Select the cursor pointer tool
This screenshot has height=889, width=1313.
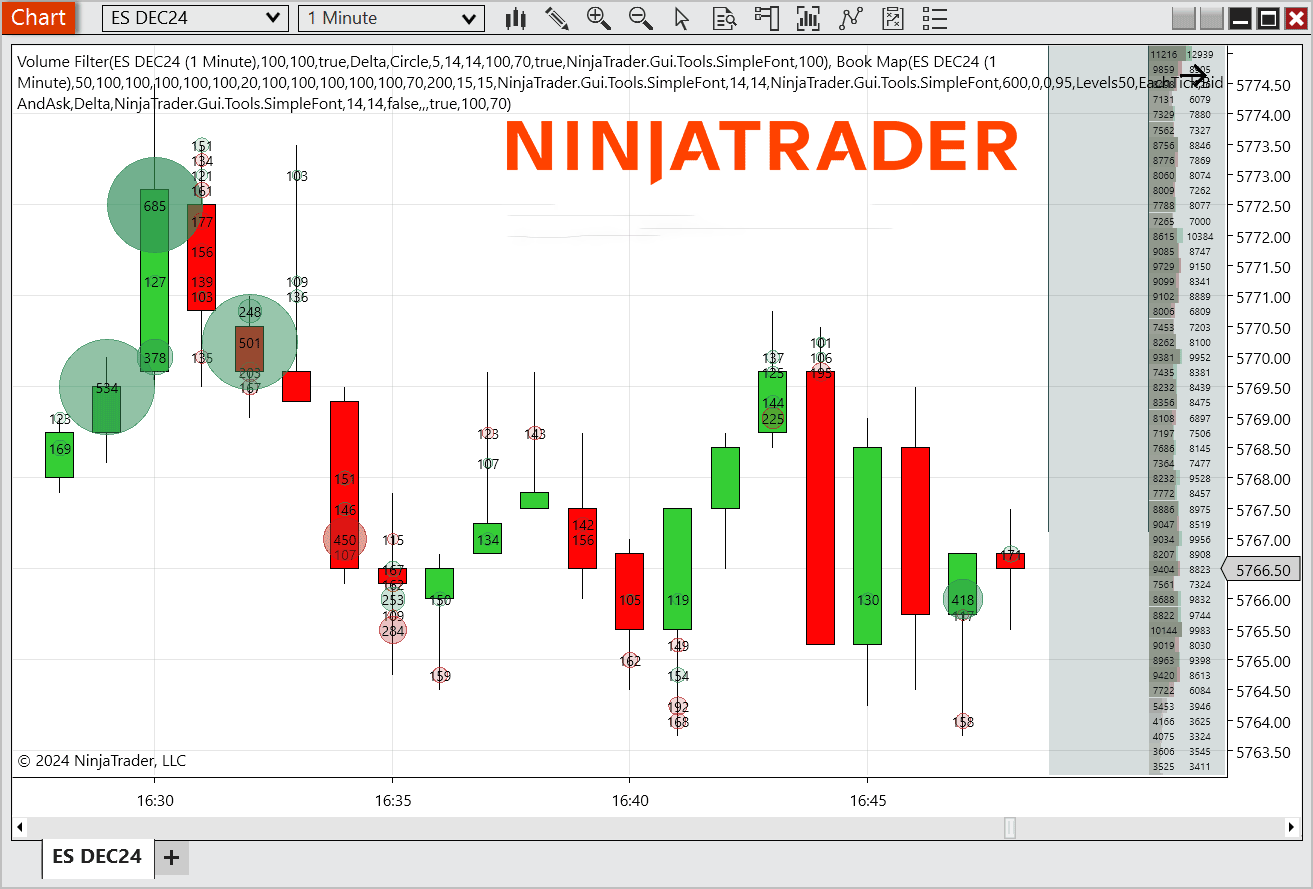[682, 18]
